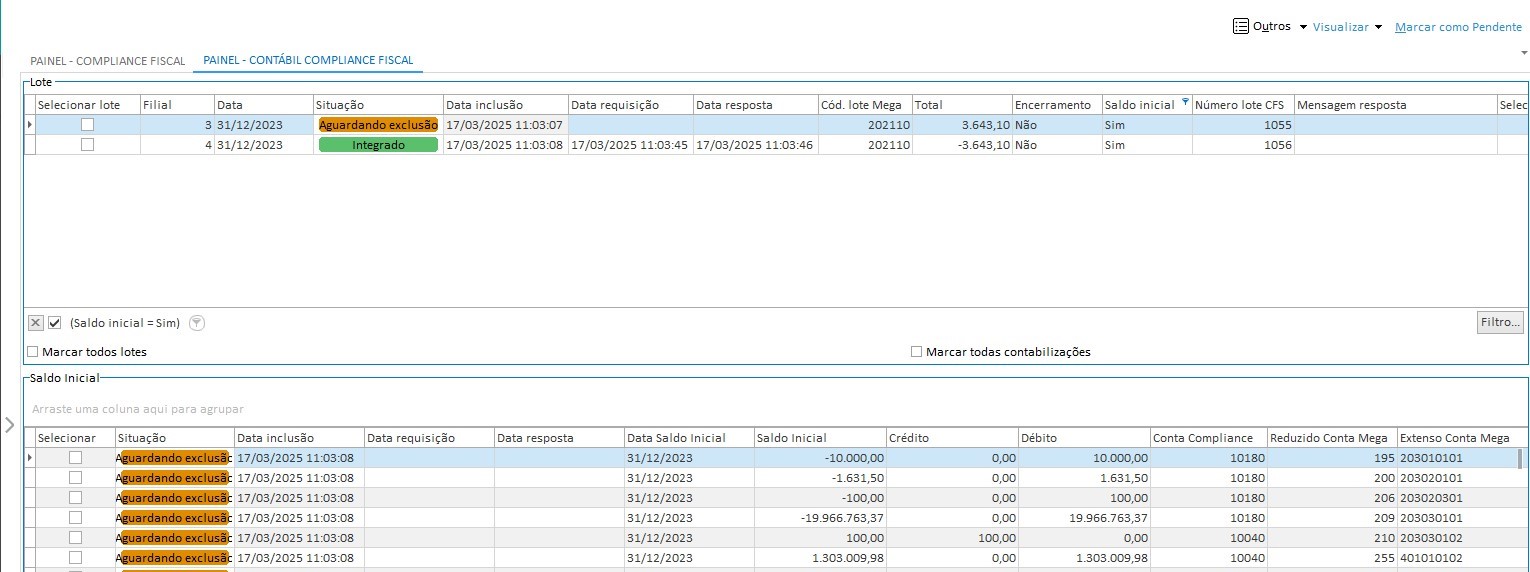
Task: Sort Lote grid by Situação header
Action: point(378,105)
